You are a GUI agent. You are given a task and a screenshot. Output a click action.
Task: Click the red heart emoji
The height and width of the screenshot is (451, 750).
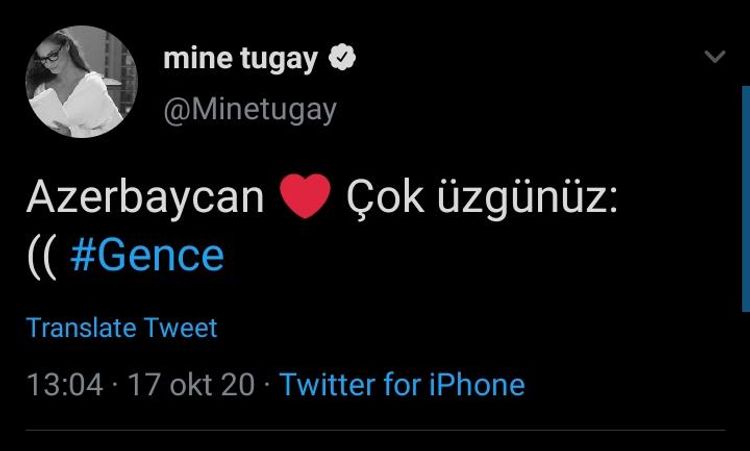click(x=305, y=198)
